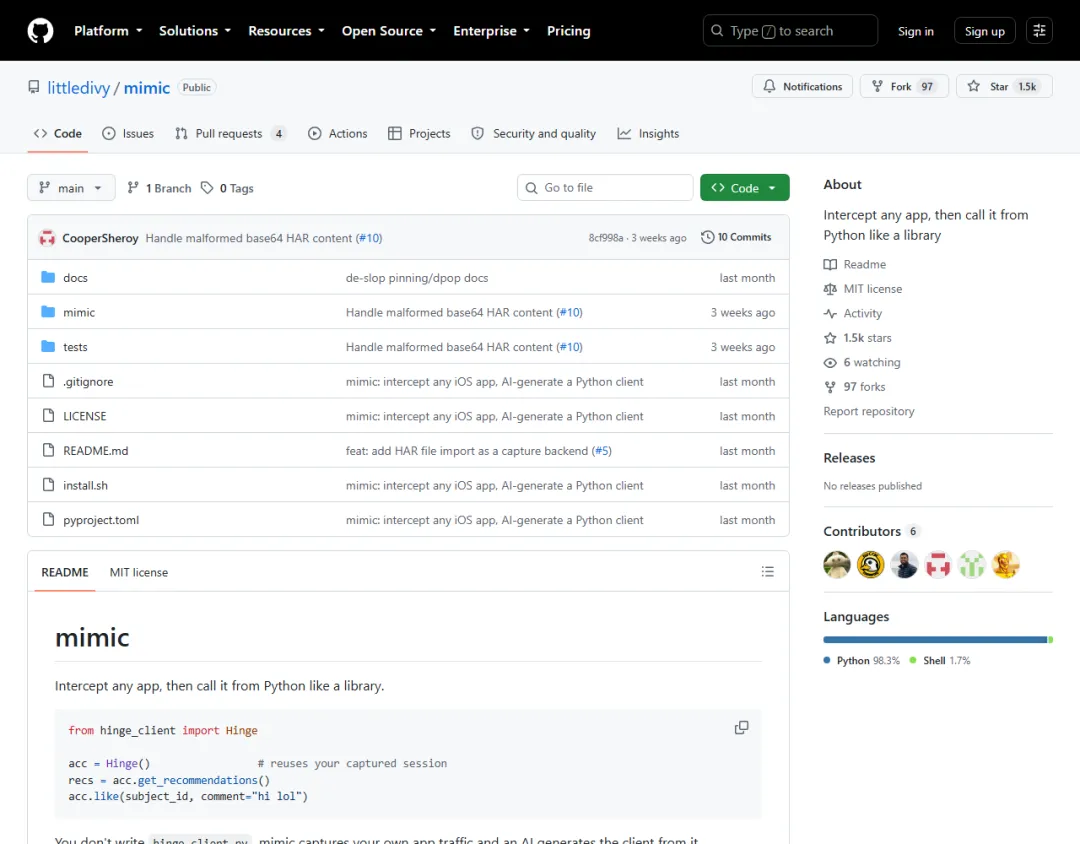The width and height of the screenshot is (1080, 844).
Task: Click the Notifications bell button
Action: (802, 87)
